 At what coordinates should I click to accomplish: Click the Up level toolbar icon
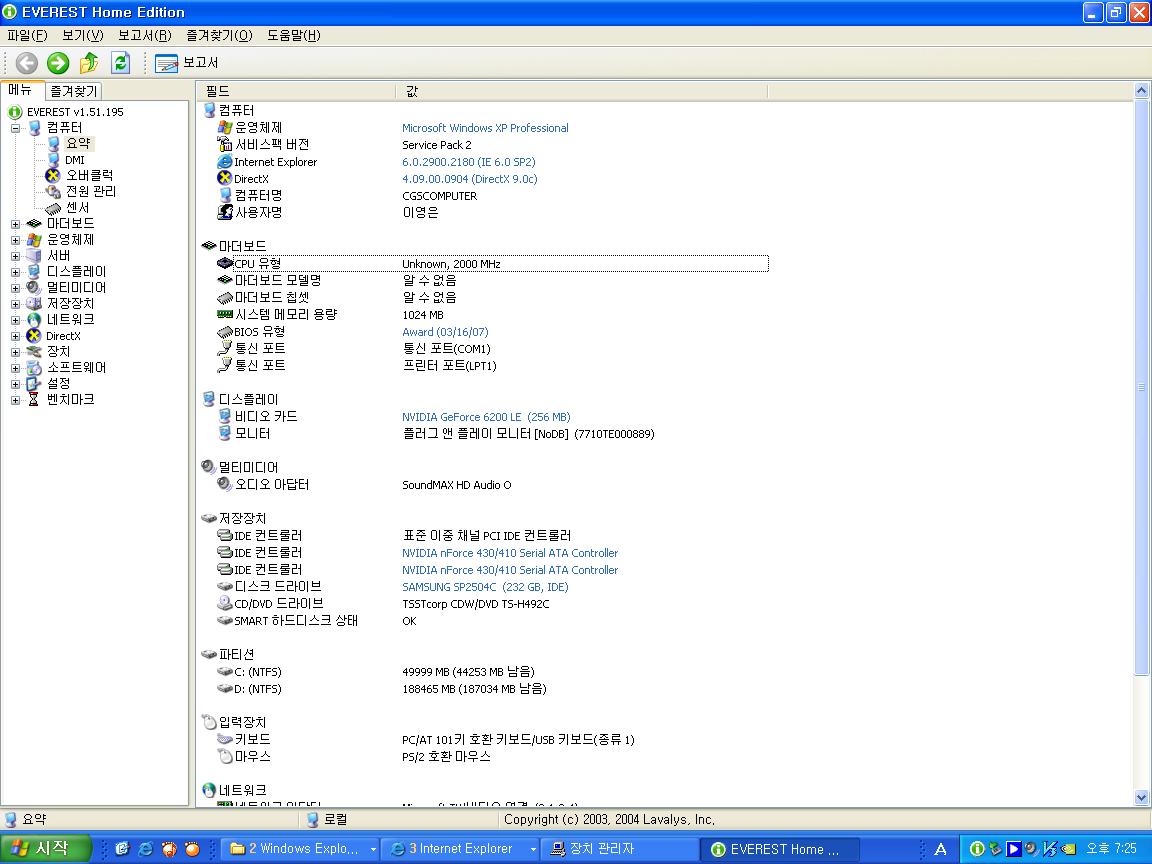tap(89, 63)
